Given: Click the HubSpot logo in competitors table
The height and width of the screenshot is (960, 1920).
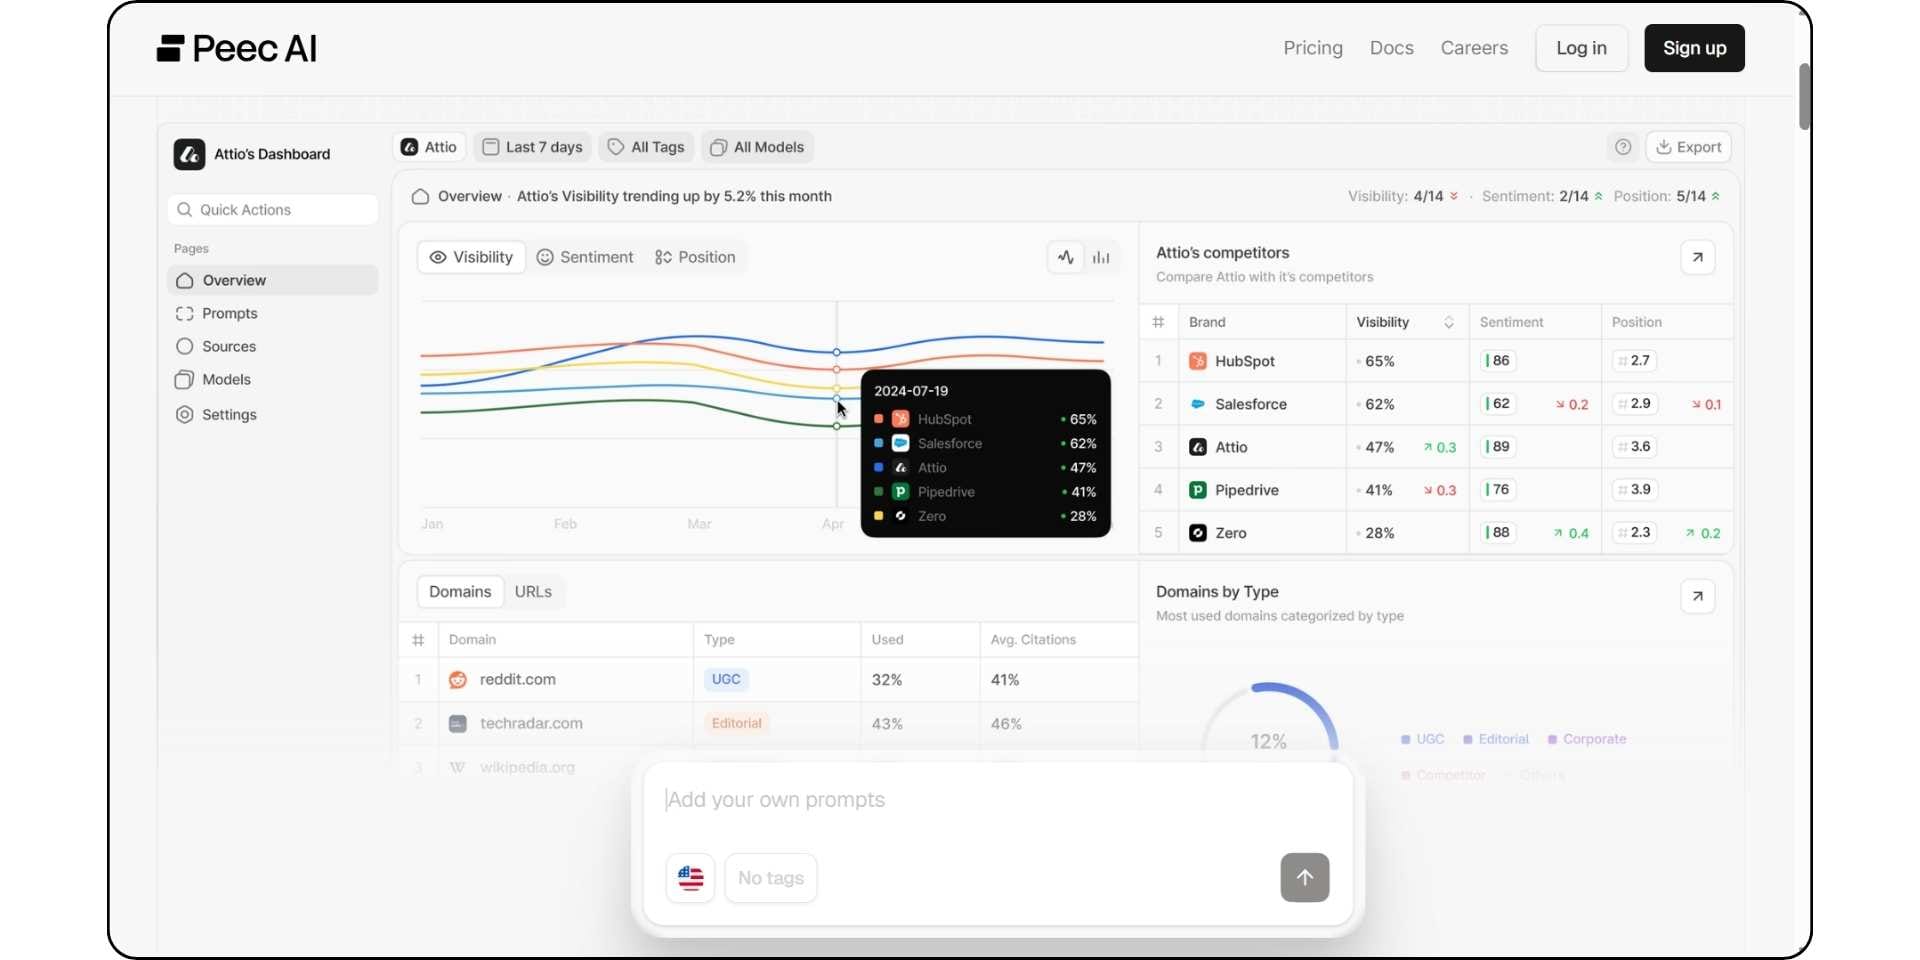Looking at the screenshot, I should 1197,361.
